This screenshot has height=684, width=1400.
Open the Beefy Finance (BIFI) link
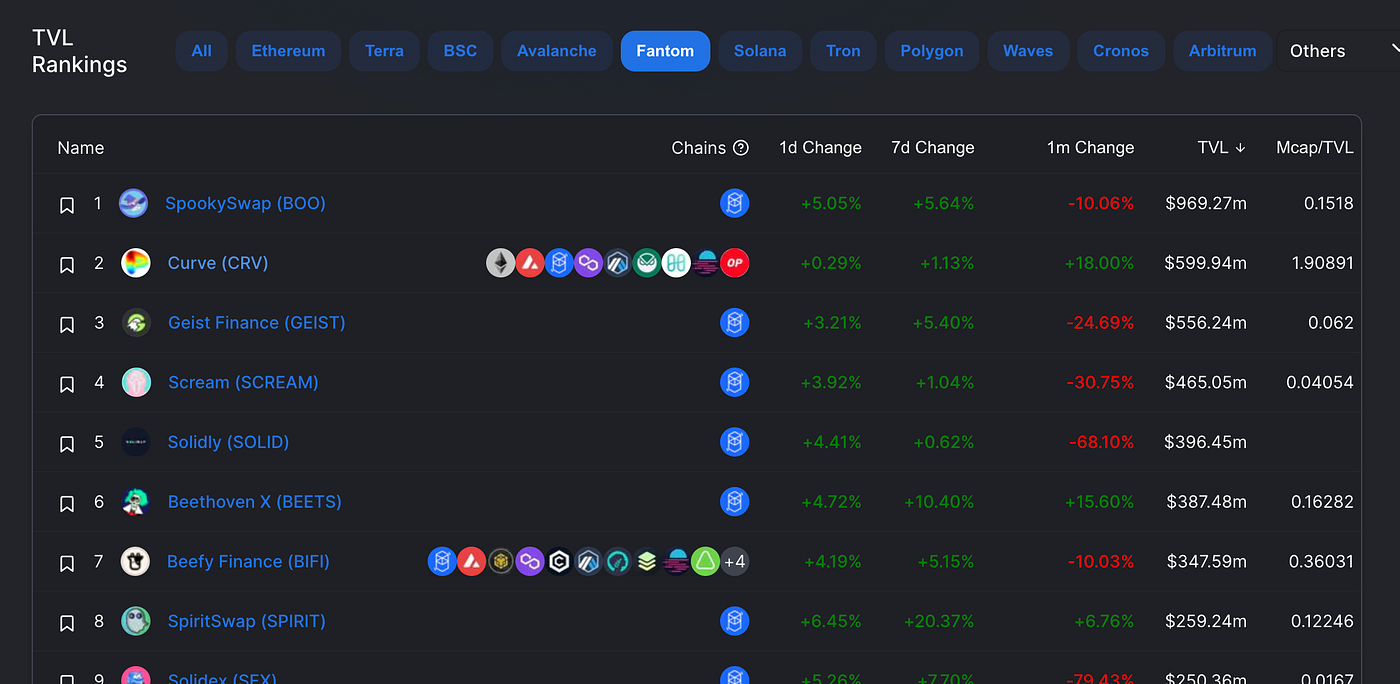[248, 561]
